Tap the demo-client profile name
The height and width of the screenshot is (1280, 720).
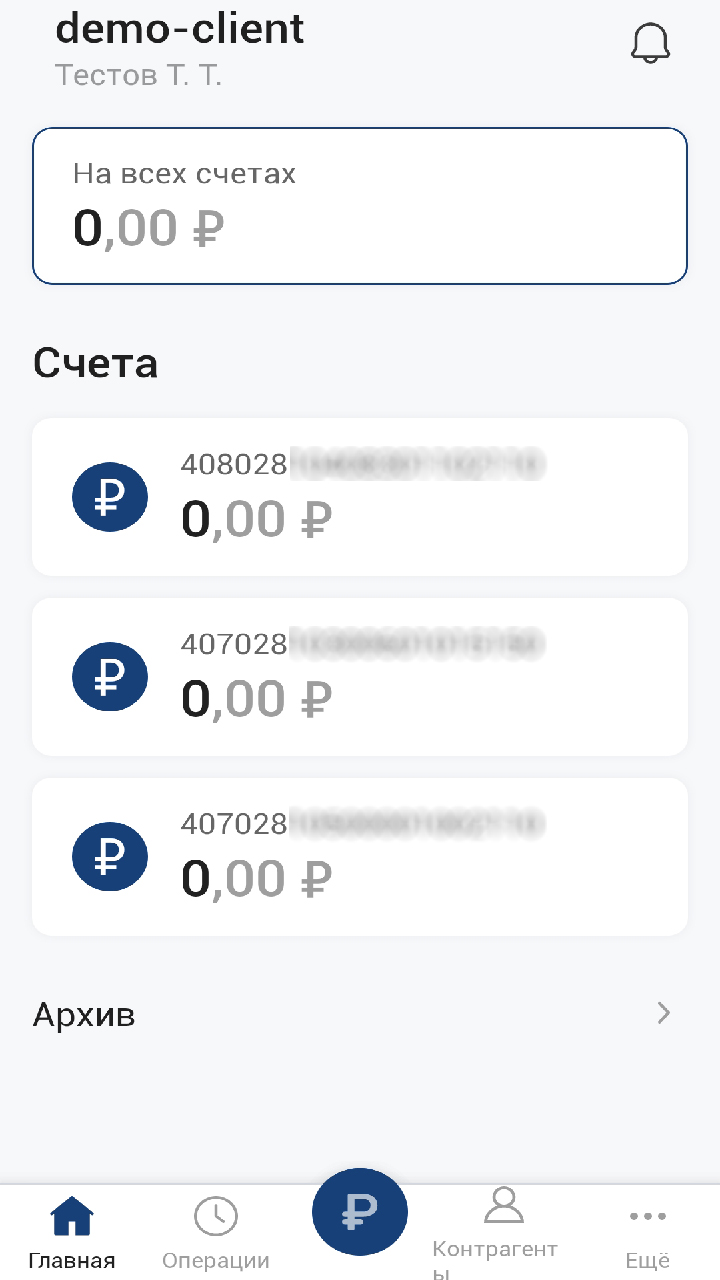pyautogui.click(x=180, y=28)
